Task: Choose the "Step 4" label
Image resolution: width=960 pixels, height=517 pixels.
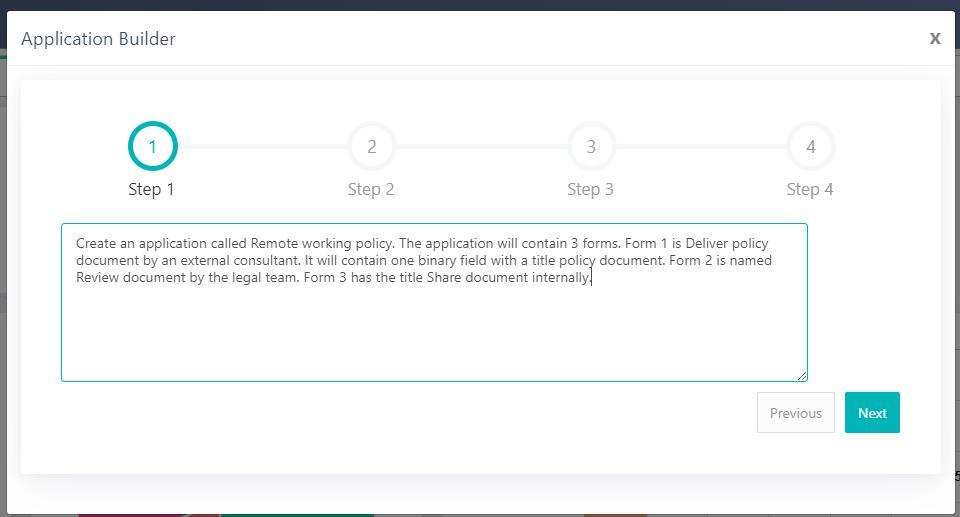Action: tap(810, 189)
